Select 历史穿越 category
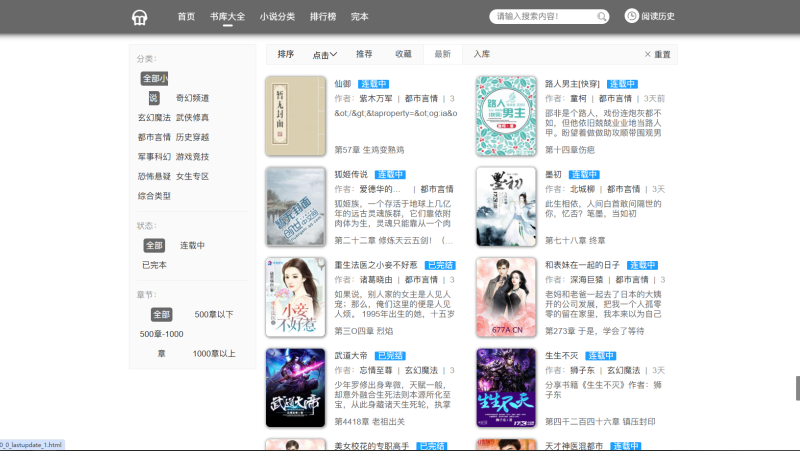This screenshot has width=800, height=451. click(192, 137)
